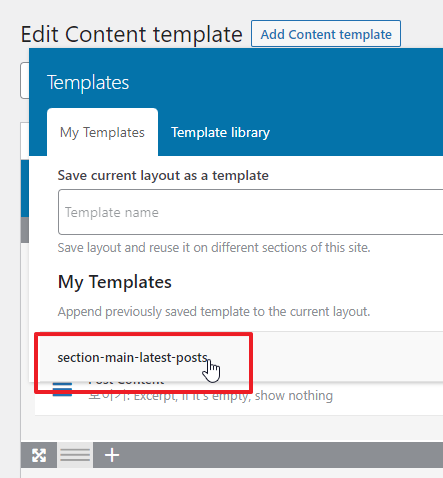
Task: Click the blue strip left of the panel
Action: tap(25, 189)
